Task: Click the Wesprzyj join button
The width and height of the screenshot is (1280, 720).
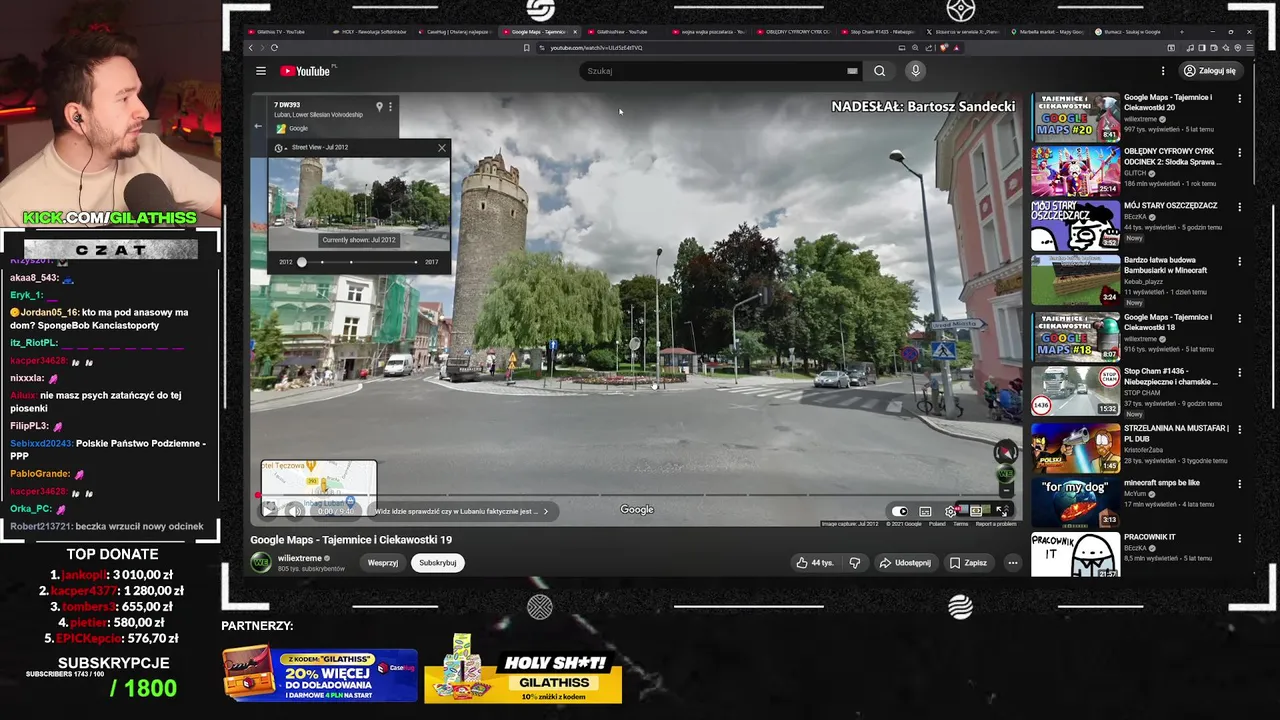Action: point(383,562)
